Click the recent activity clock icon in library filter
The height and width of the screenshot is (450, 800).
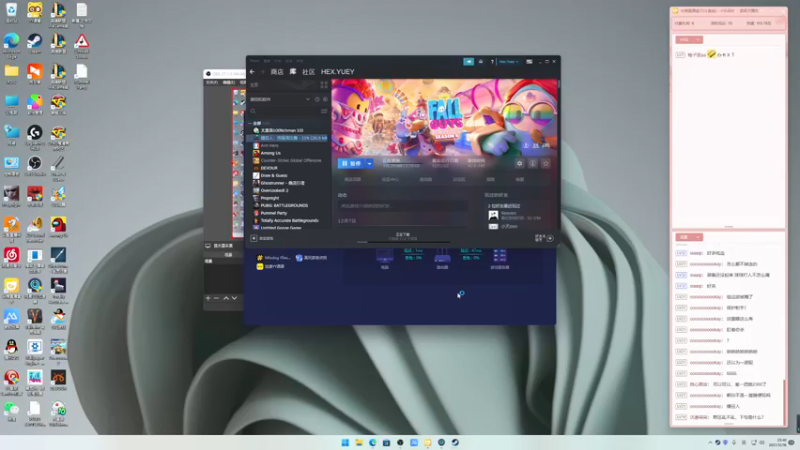click(x=317, y=99)
